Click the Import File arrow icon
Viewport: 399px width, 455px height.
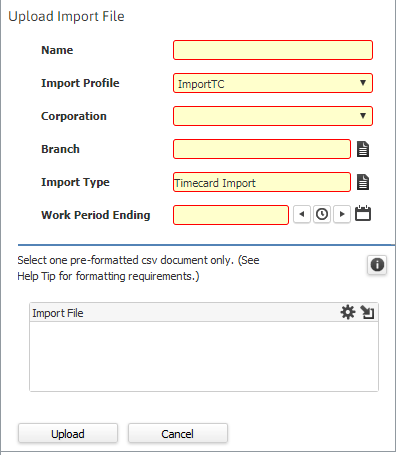tap(367, 312)
